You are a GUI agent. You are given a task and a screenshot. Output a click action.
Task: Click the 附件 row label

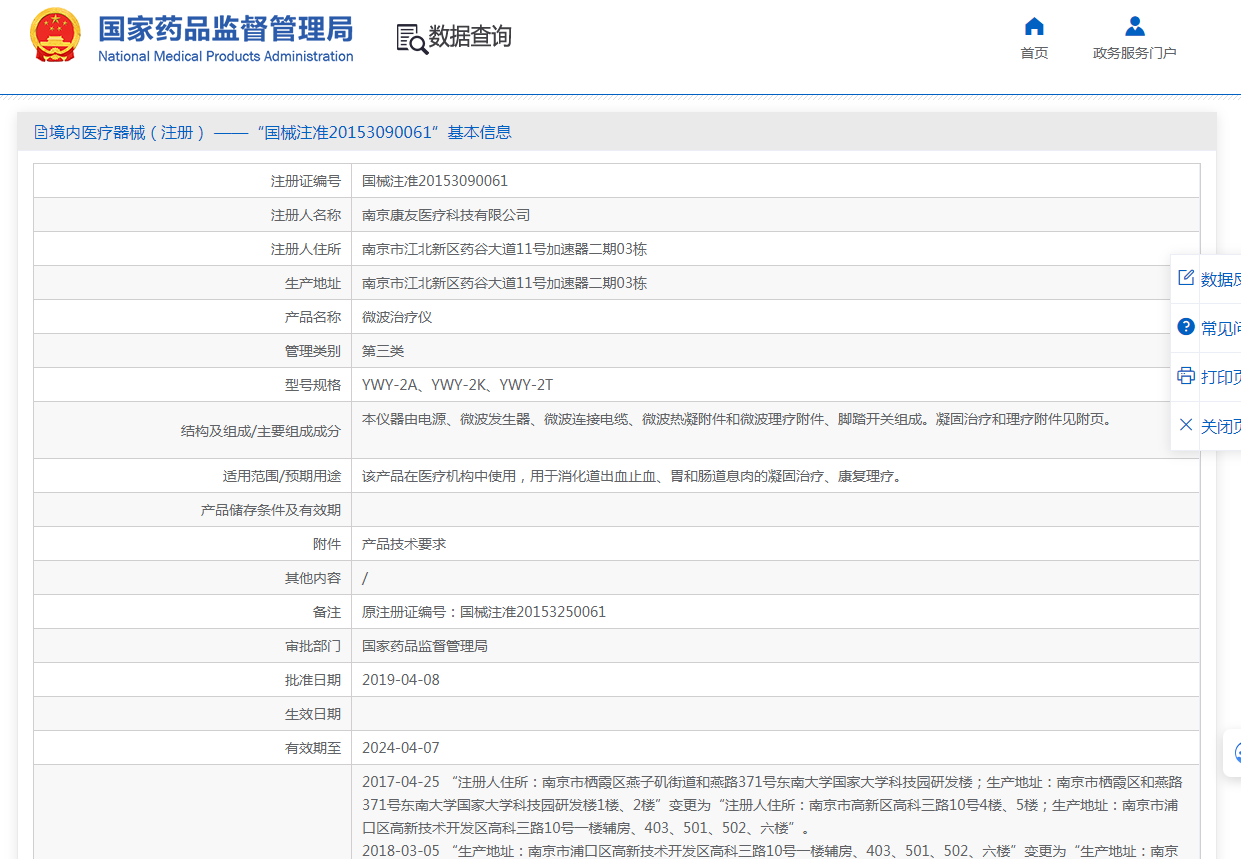327,544
